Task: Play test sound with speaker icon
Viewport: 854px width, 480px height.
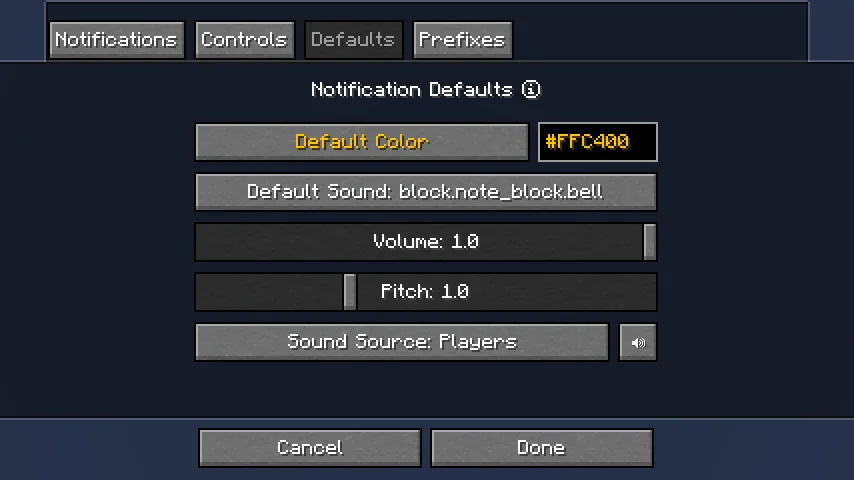Action: click(x=638, y=342)
